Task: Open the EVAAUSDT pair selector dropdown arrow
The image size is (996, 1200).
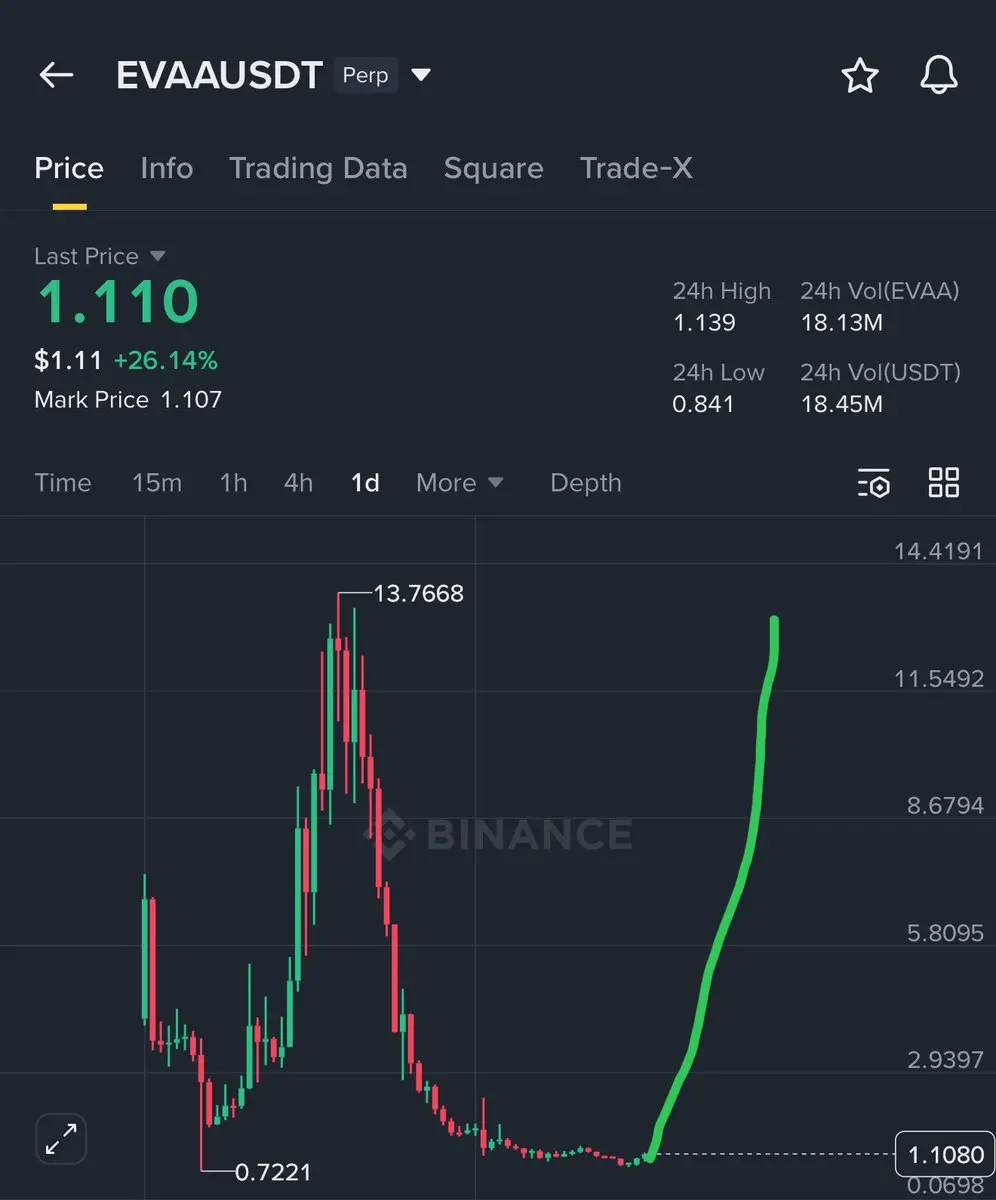Action: [421, 75]
